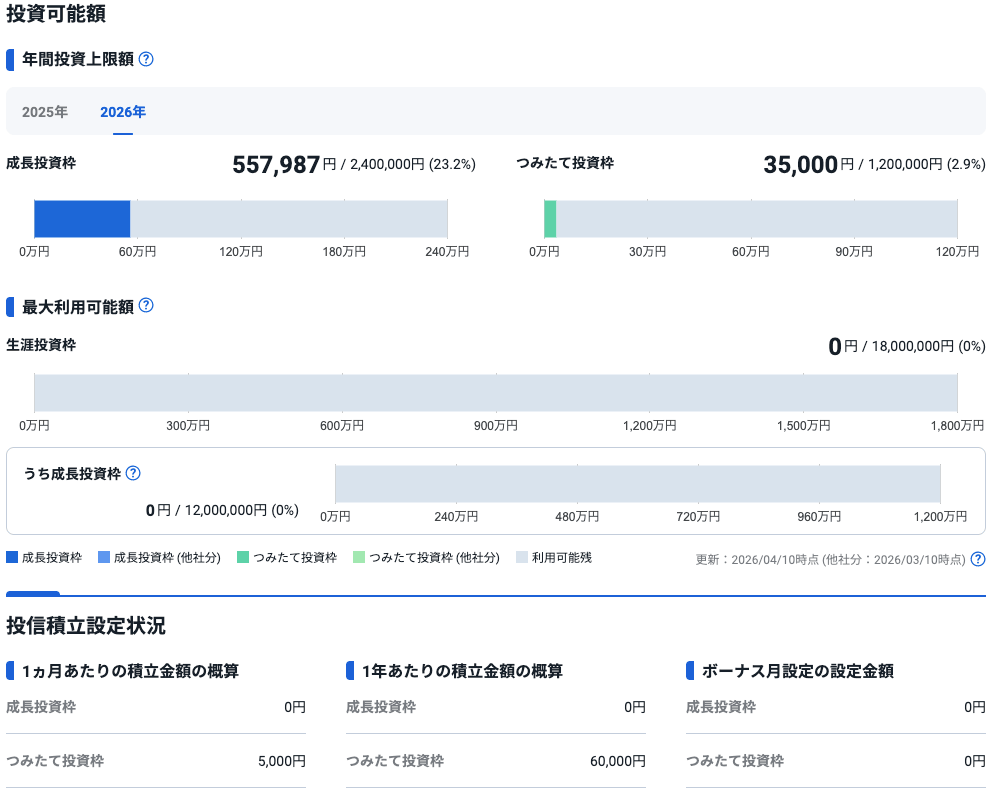Click the dark blue 成長投資枠 legend swatch

[x=12, y=558]
